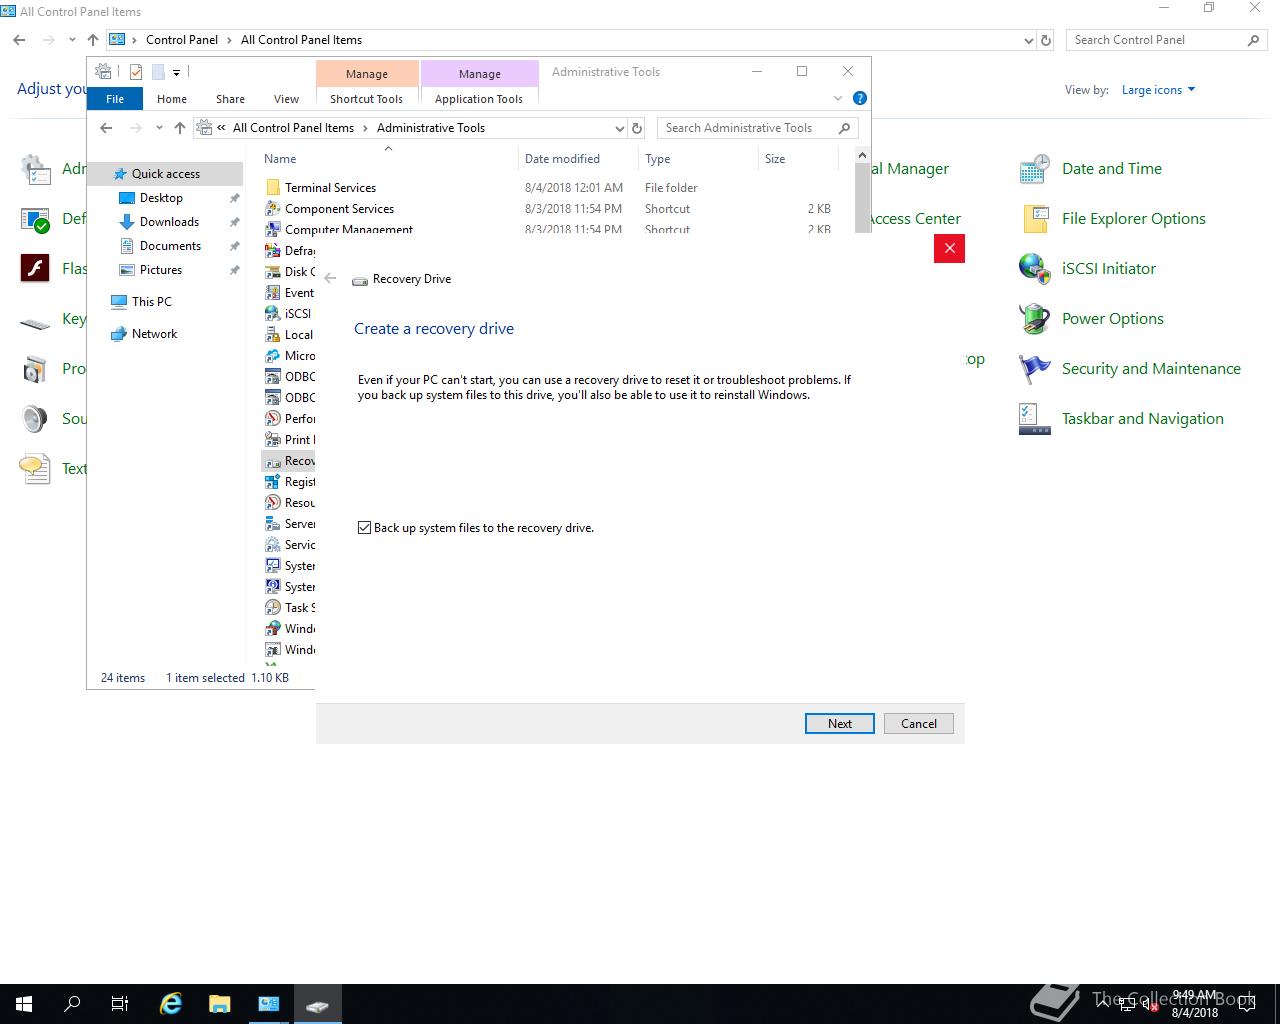The image size is (1280, 1024).
Task: Select Terminal Services folder
Action: click(330, 188)
